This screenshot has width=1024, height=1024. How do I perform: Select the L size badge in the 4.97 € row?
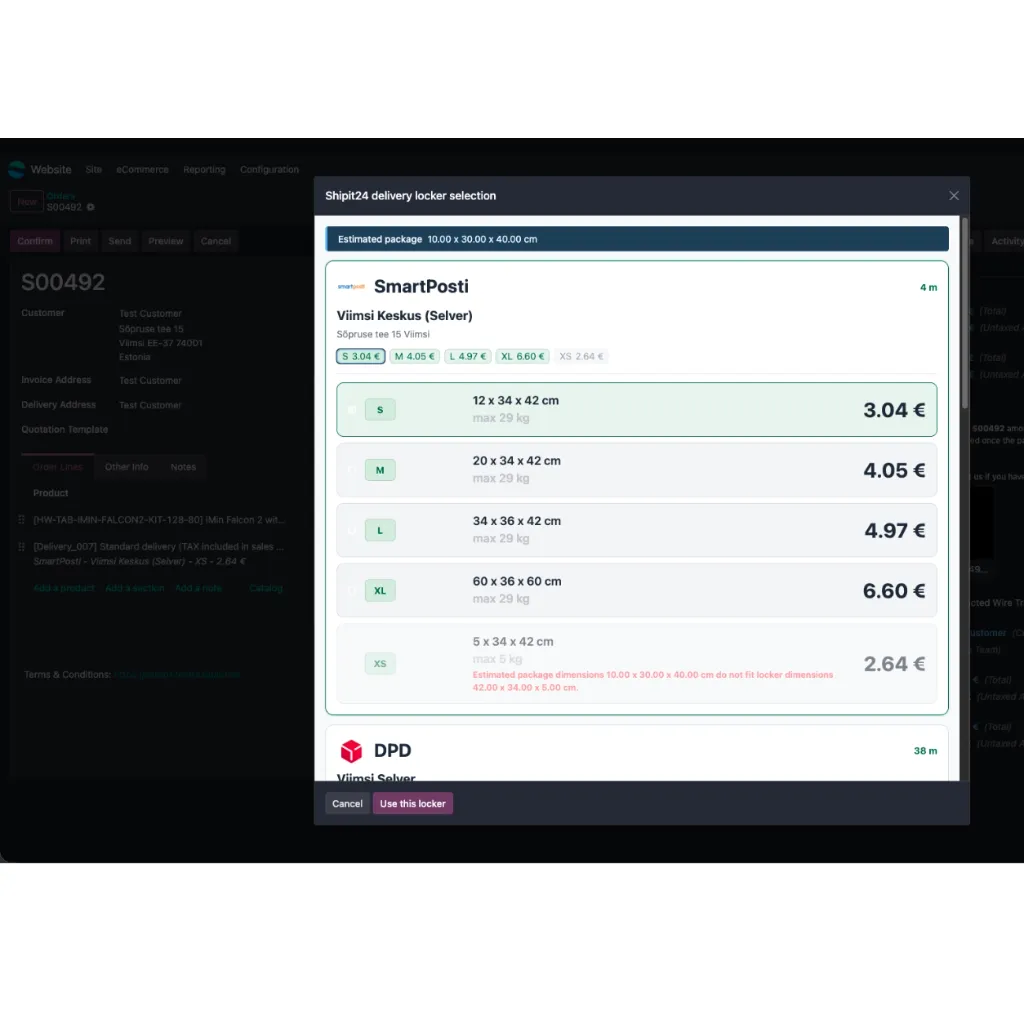click(x=380, y=530)
